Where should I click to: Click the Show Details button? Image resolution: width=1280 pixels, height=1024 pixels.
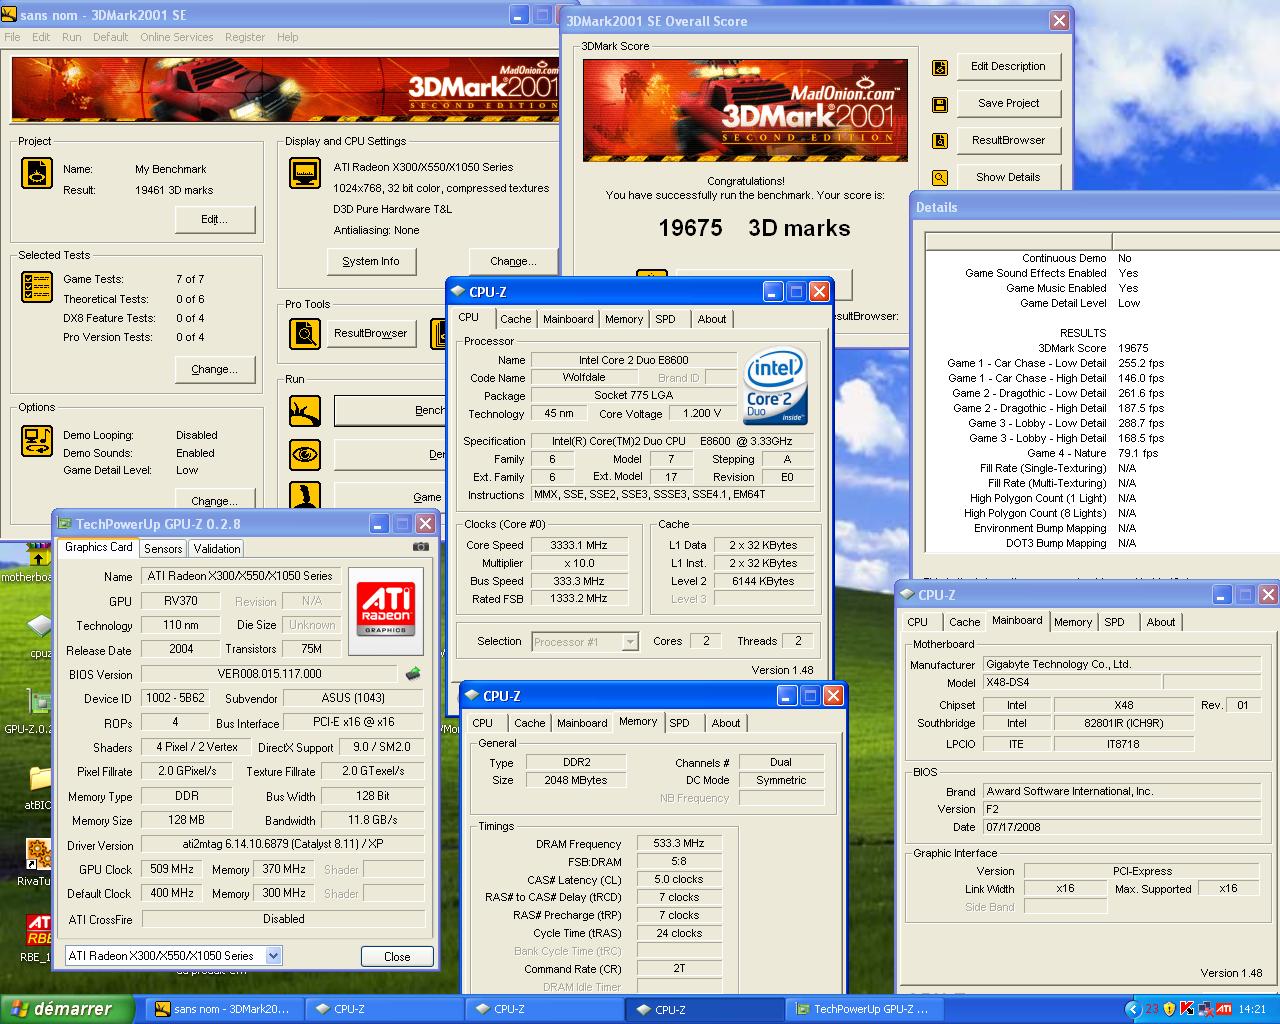click(x=1008, y=177)
